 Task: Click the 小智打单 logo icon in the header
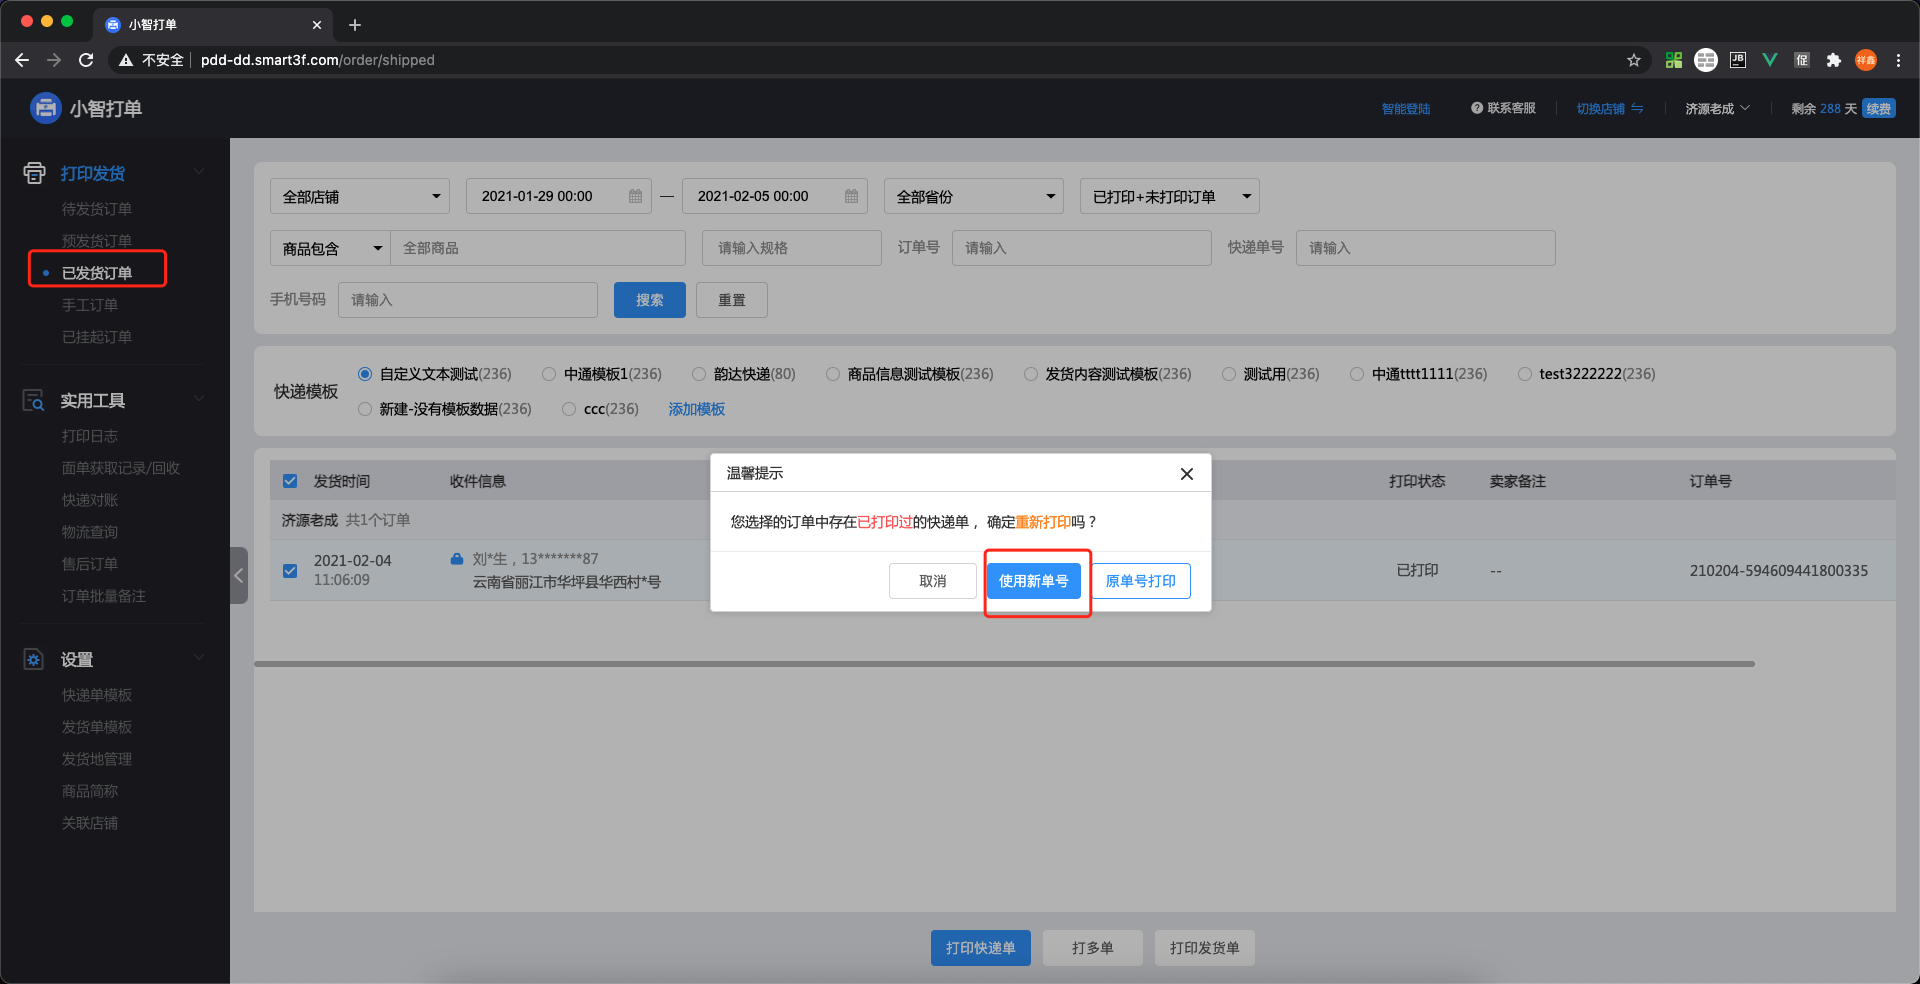(x=45, y=108)
